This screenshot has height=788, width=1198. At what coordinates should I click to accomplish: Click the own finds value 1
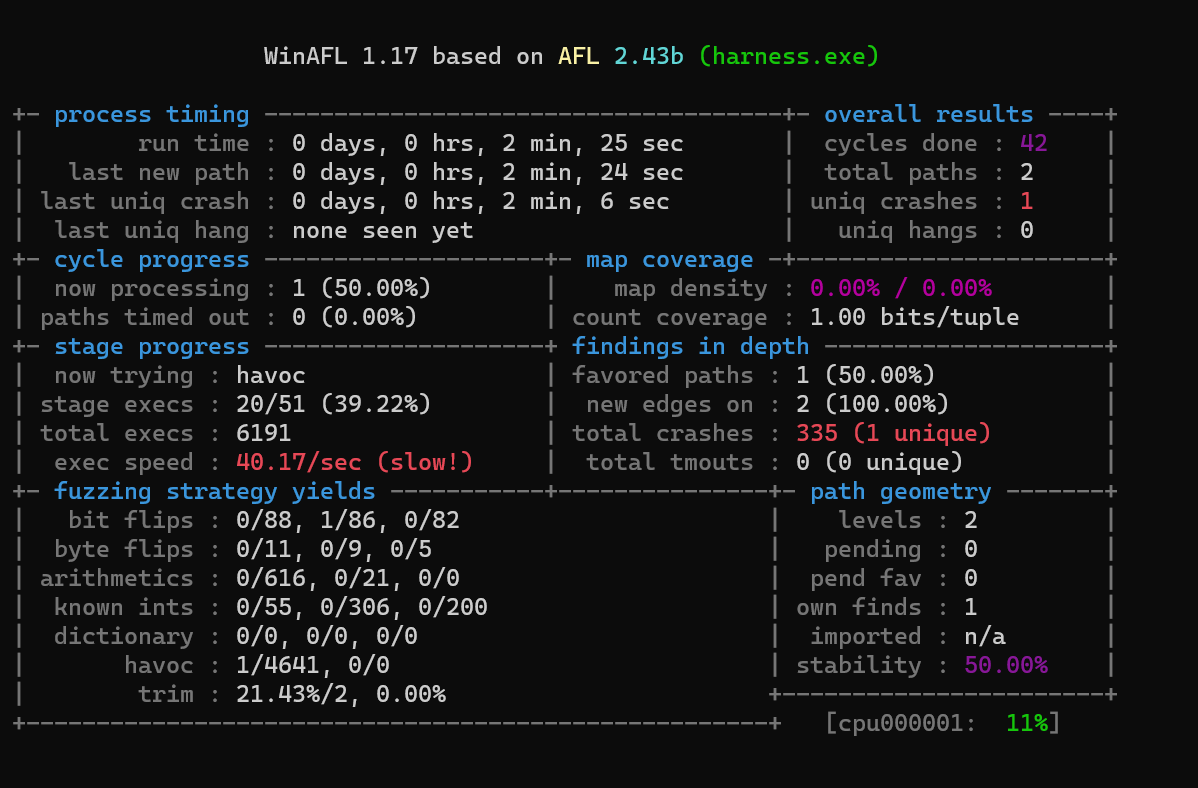tap(970, 608)
